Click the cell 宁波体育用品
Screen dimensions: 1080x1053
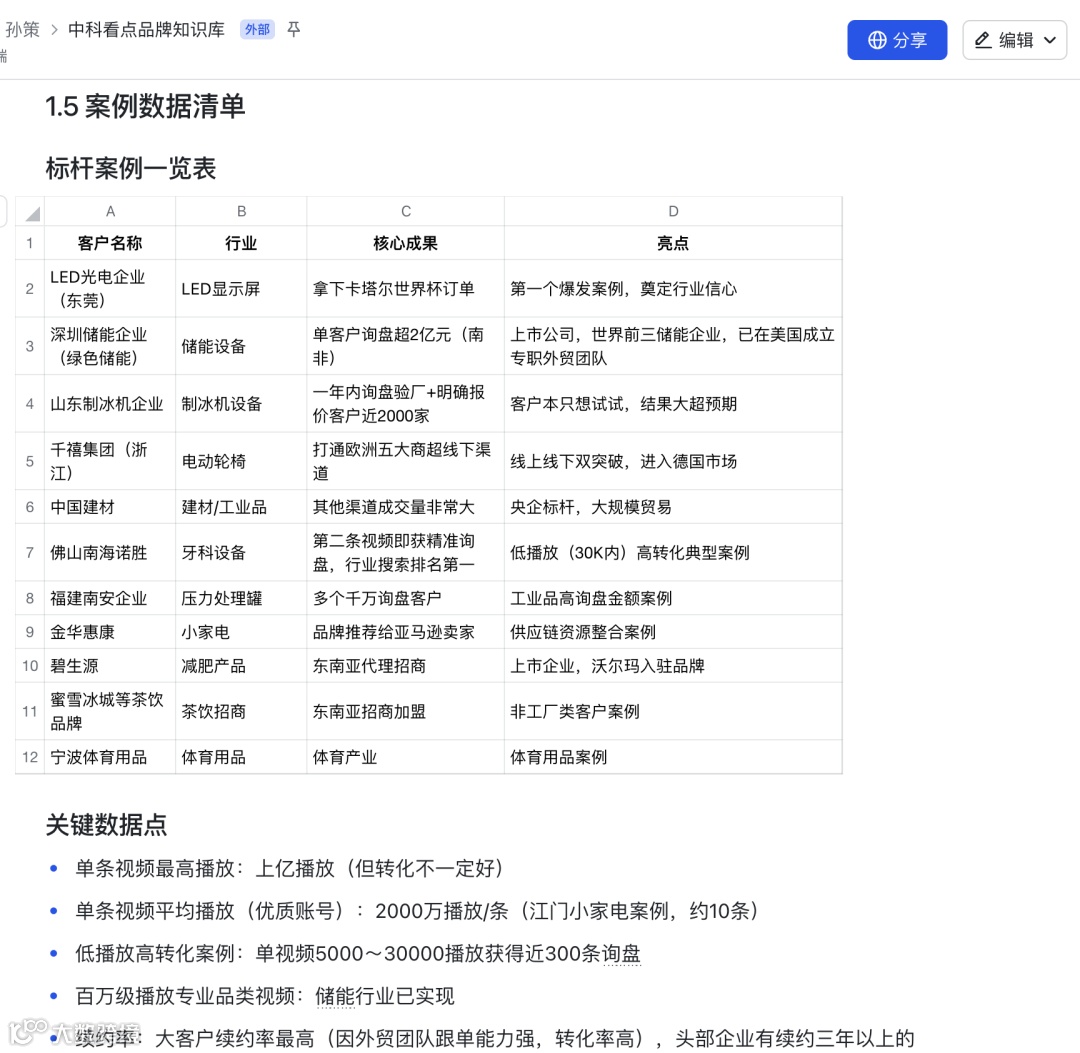110,757
